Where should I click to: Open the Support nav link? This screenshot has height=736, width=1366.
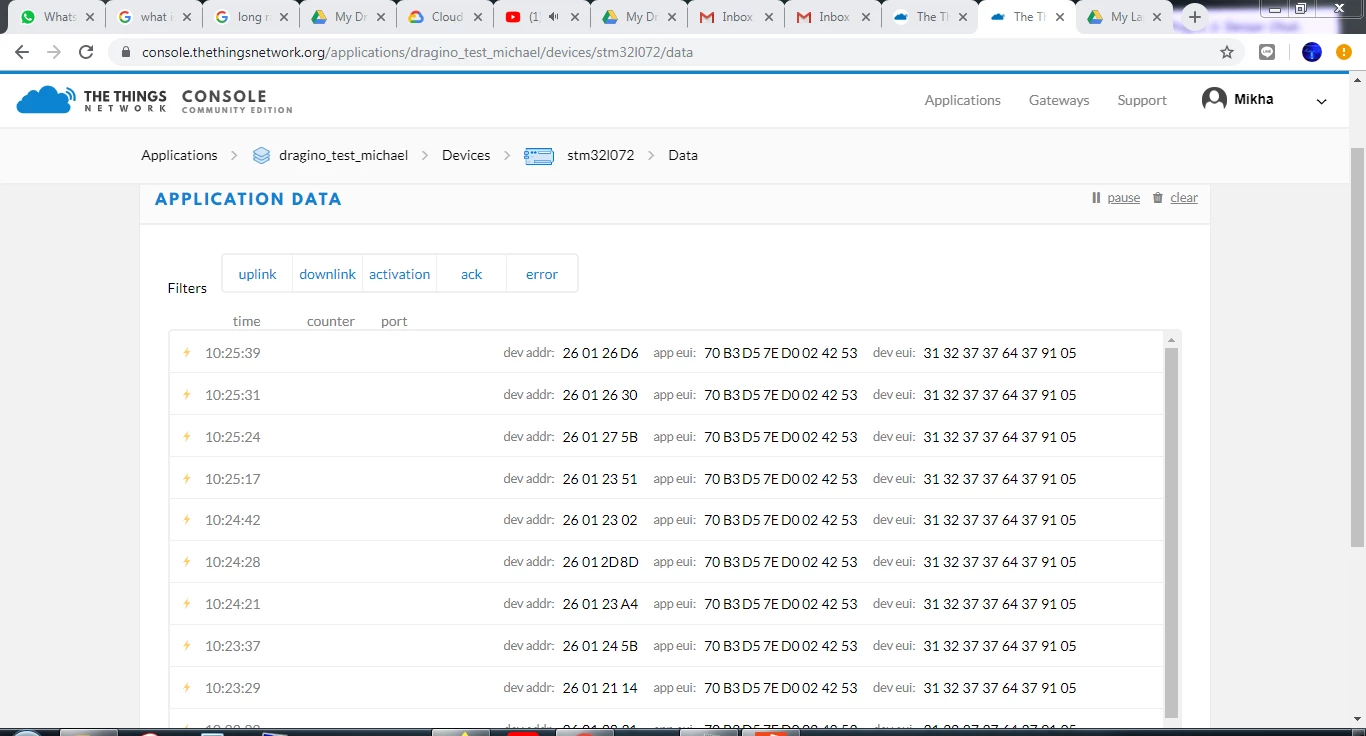pyautogui.click(x=1142, y=100)
